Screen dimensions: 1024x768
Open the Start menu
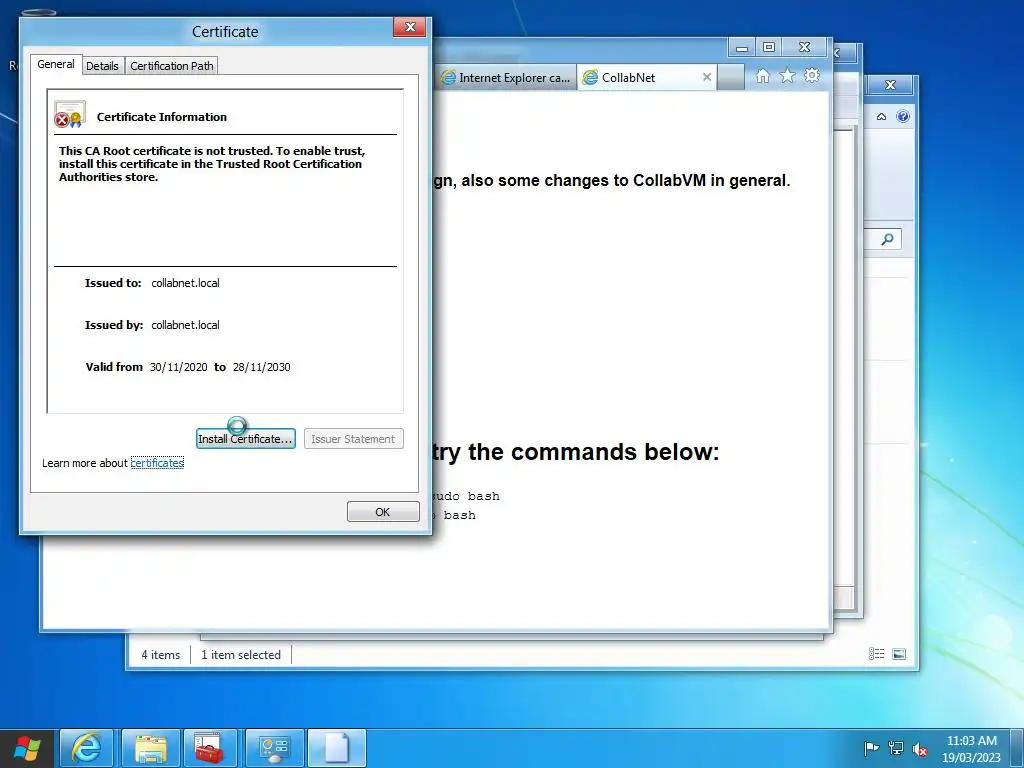coord(27,748)
